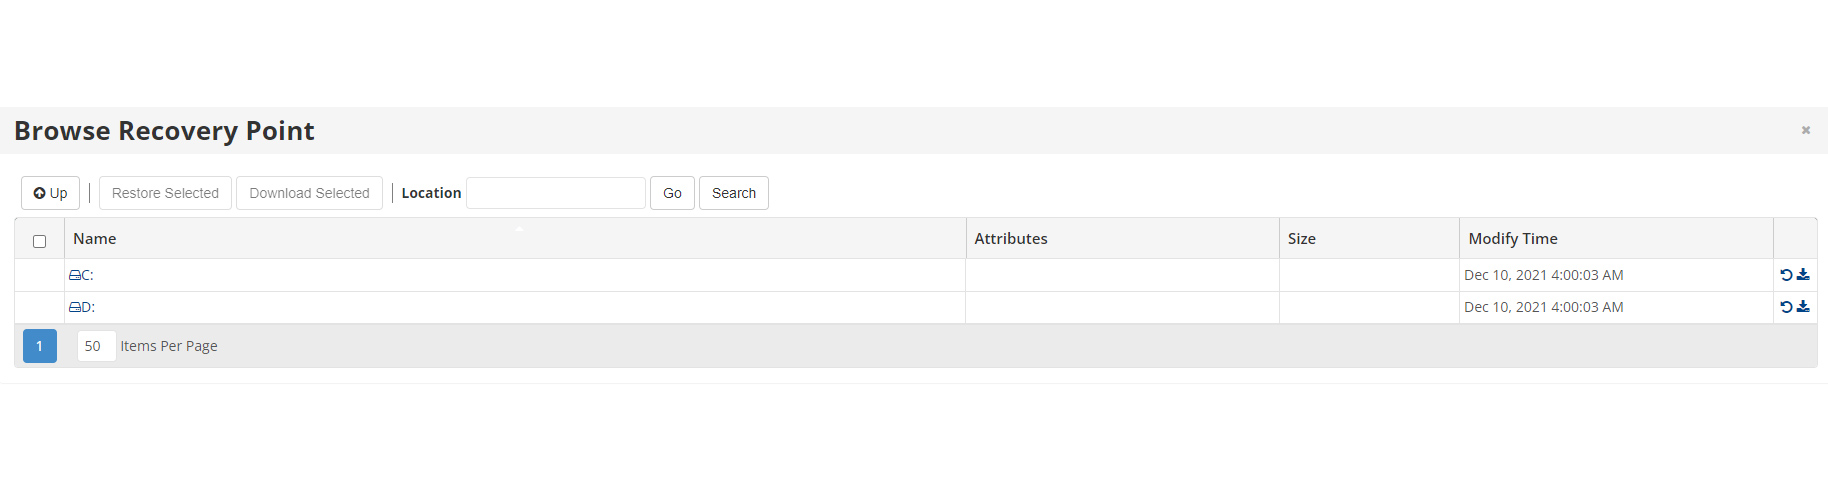Click the restore icon for D: drive
Screen dimensions: 1828x500
[x=1786, y=307]
